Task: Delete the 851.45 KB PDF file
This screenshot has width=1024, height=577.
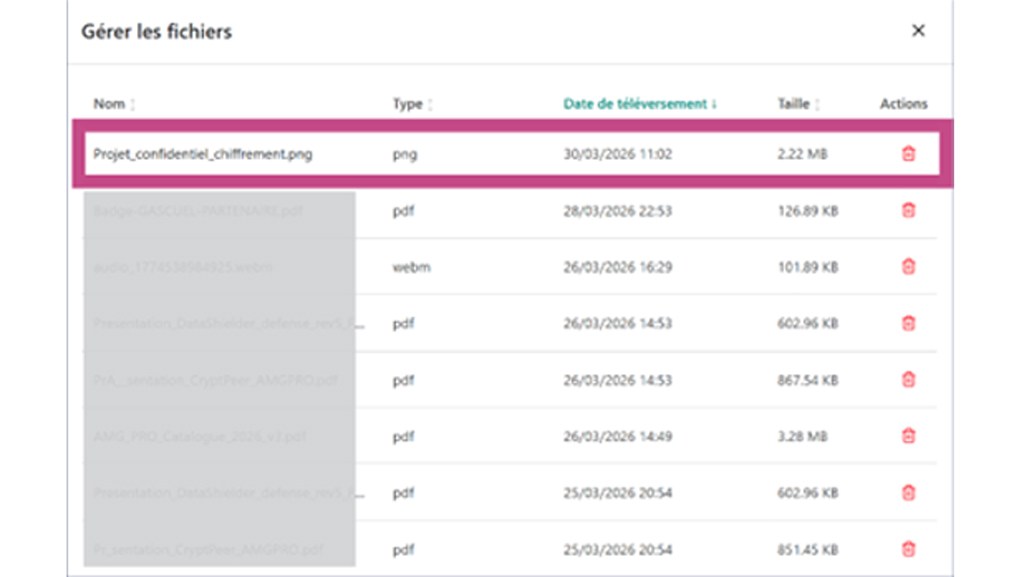Action: [906, 549]
